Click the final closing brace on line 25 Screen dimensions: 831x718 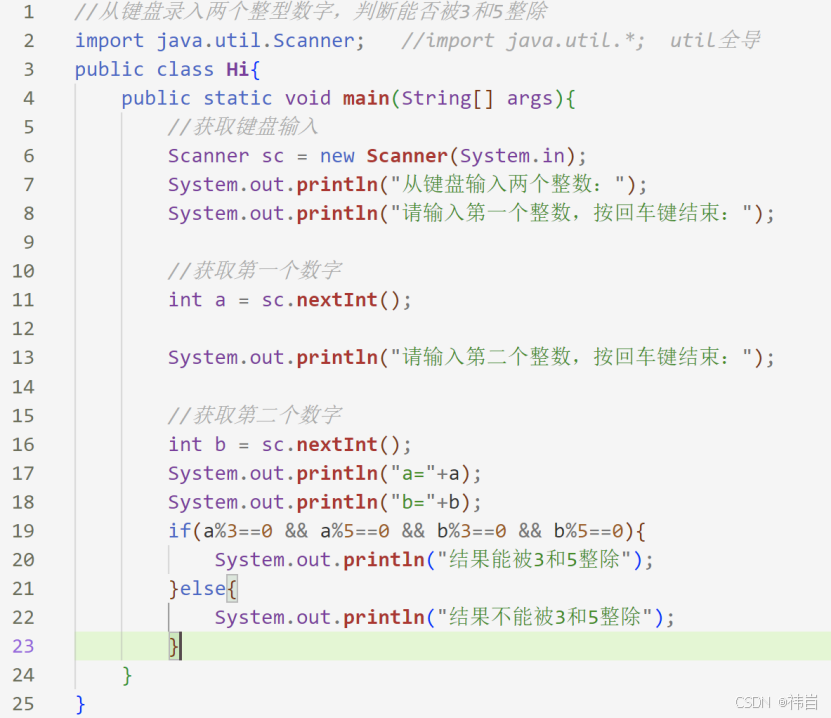tap(80, 703)
